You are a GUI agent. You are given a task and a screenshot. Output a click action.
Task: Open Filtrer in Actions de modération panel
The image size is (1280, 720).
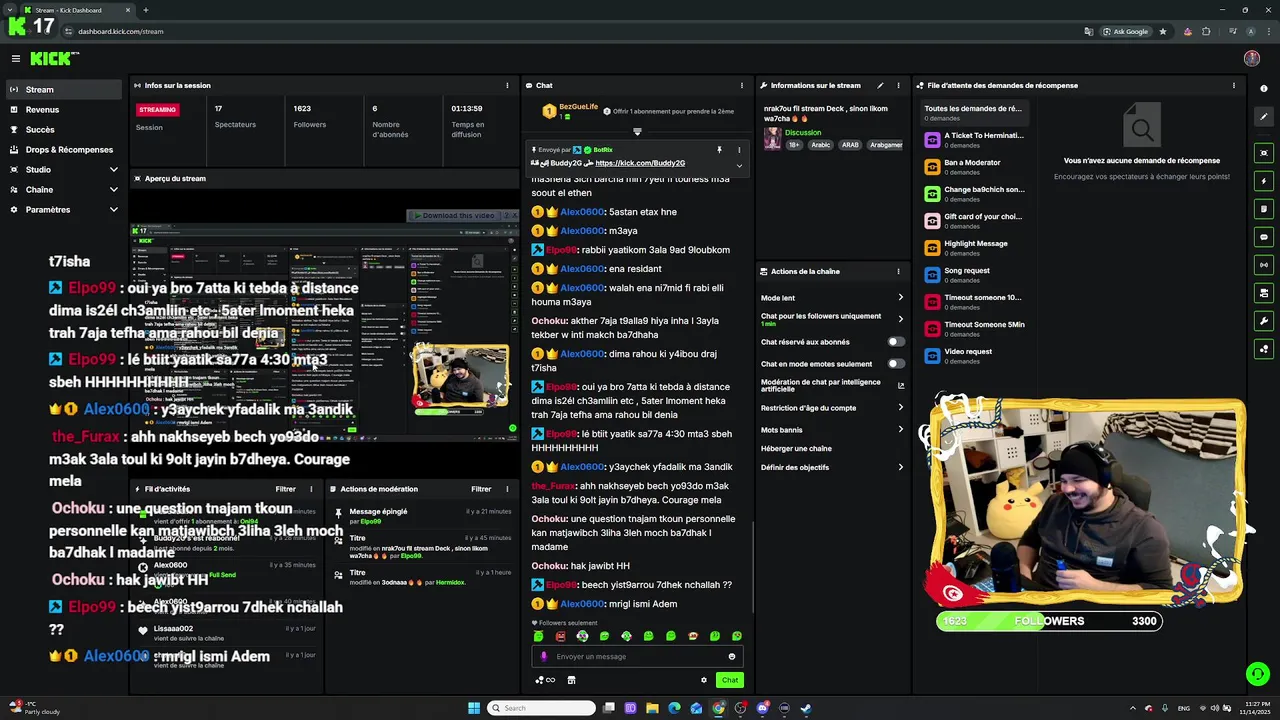[481, 489]
